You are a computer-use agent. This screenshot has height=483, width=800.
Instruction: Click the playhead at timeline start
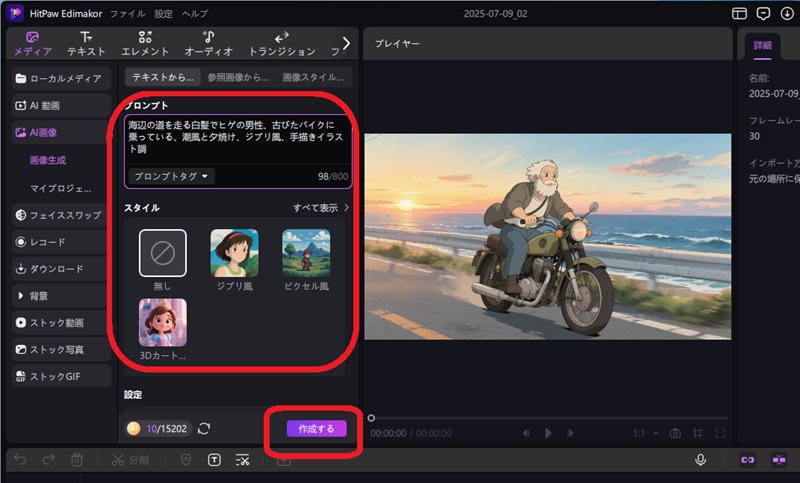[371, 418]
